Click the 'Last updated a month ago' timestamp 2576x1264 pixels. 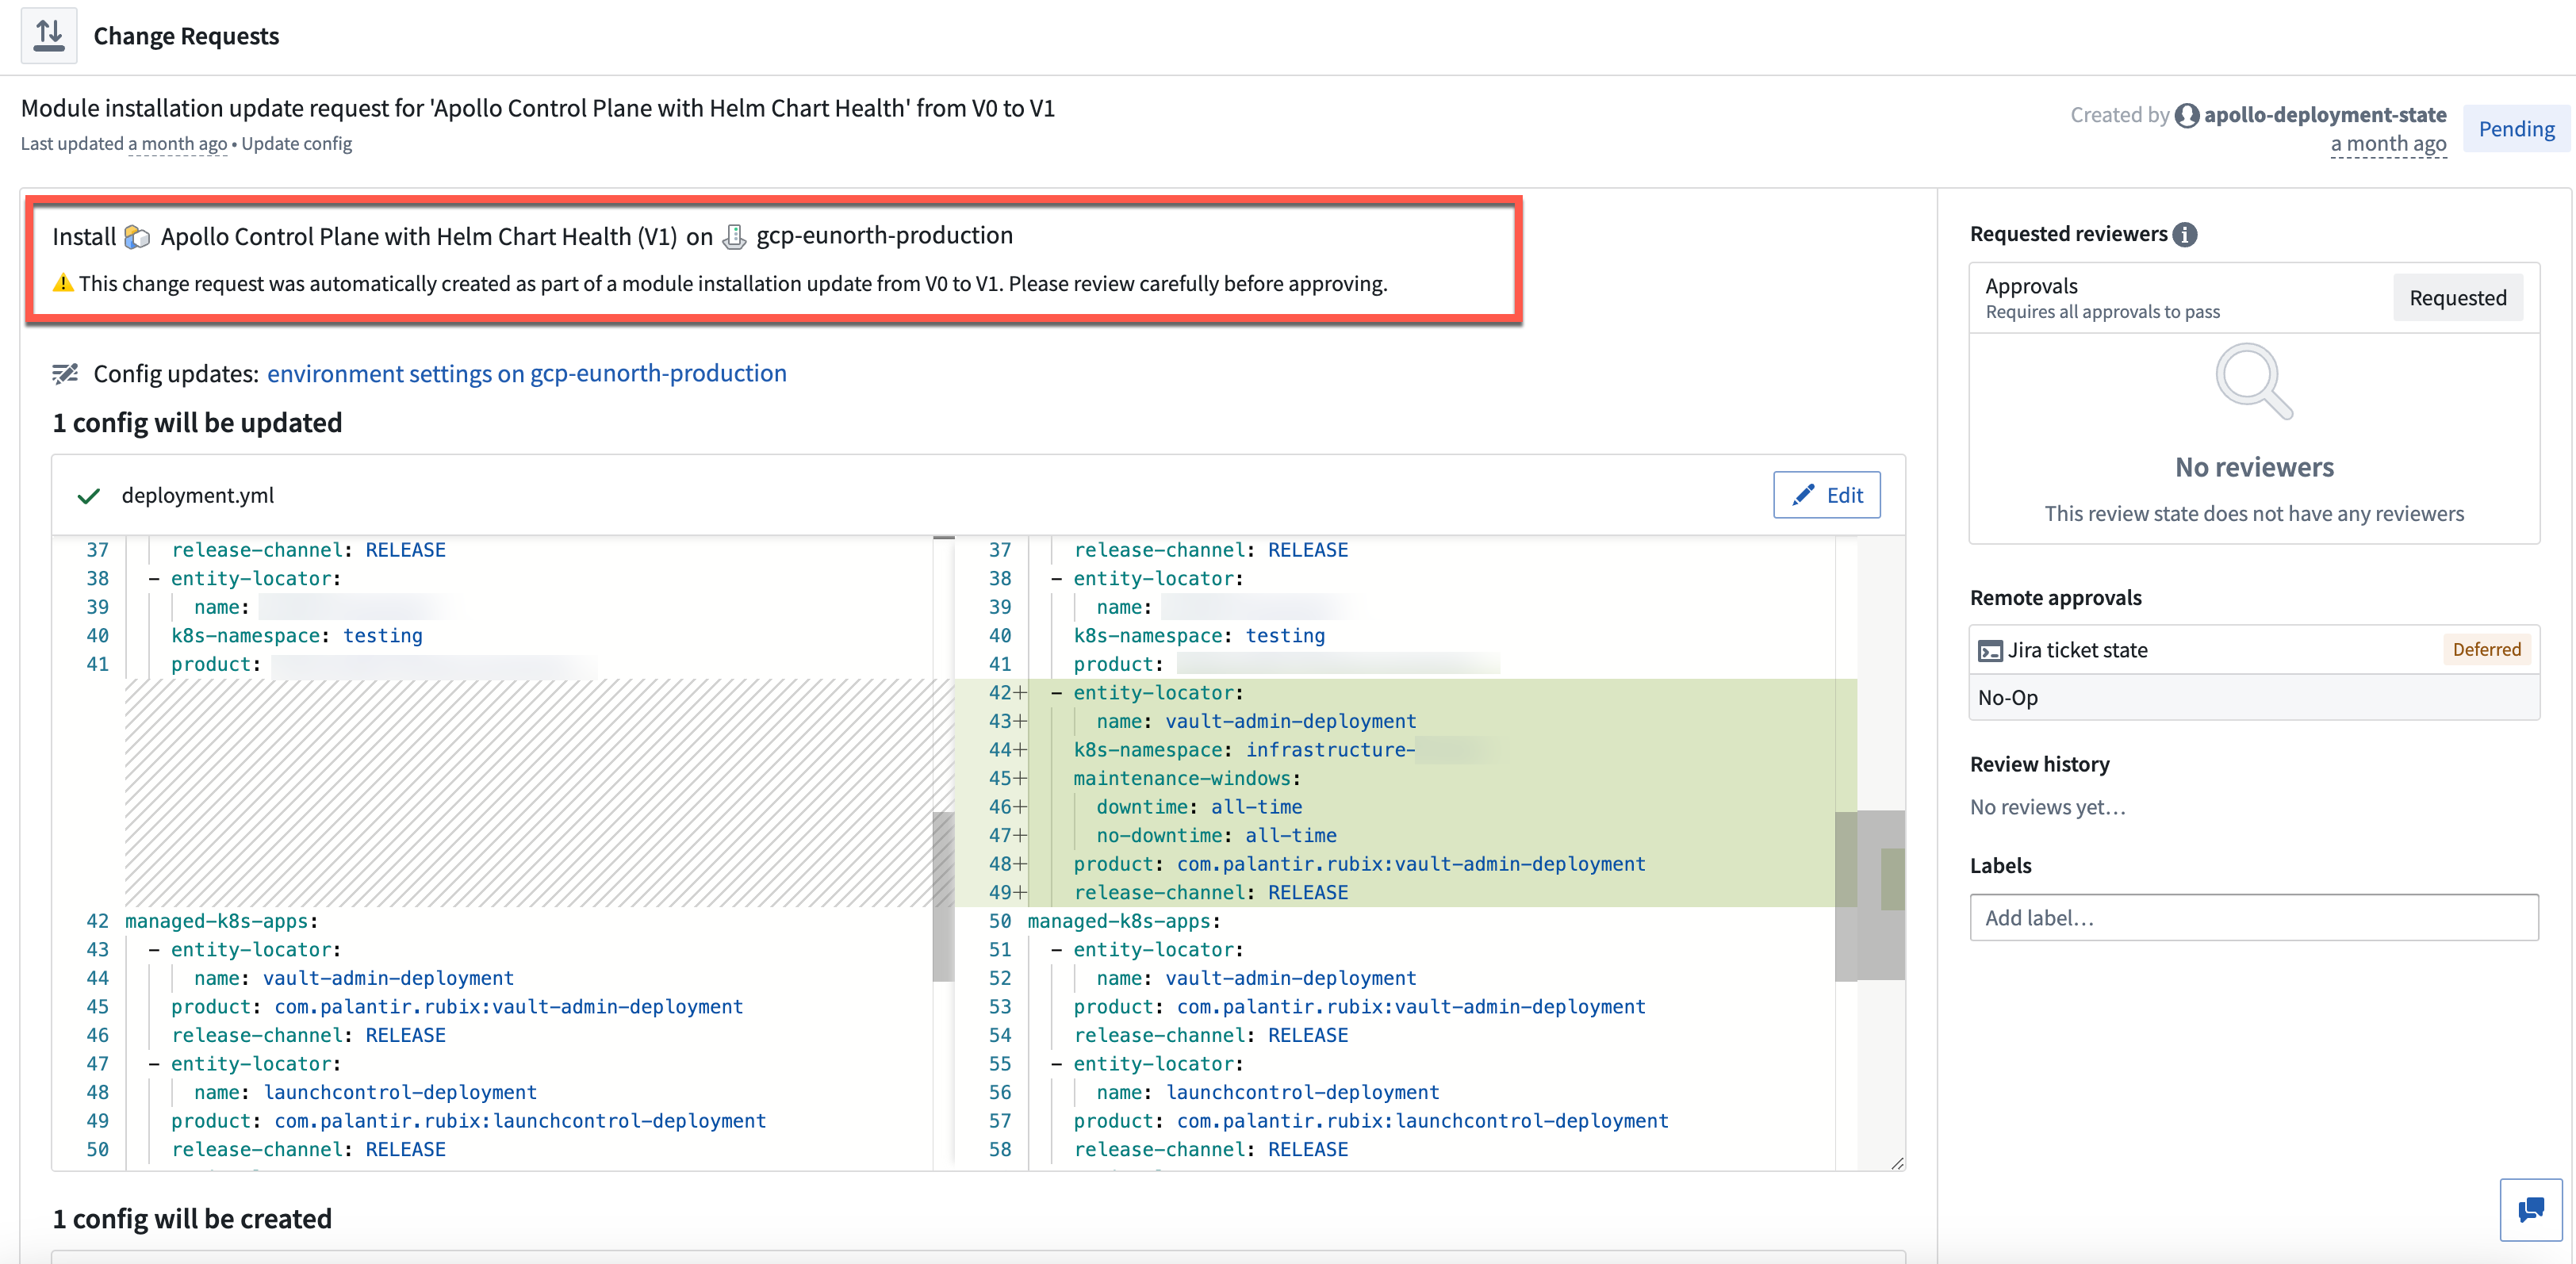[124, 144]
